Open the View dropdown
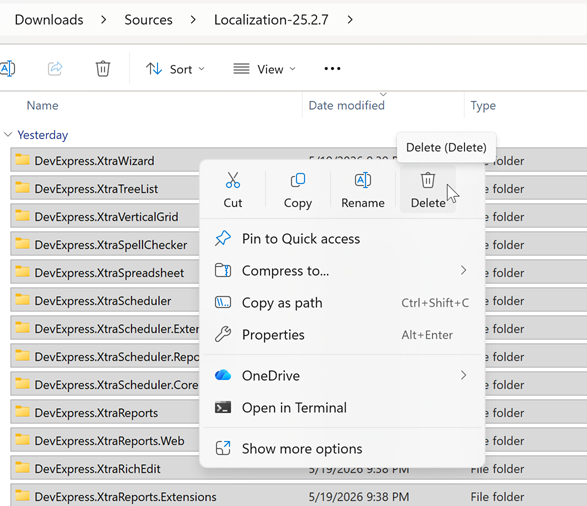Image resolution: width=587 pixels, height=506 pixels. [x=264, y=69]
